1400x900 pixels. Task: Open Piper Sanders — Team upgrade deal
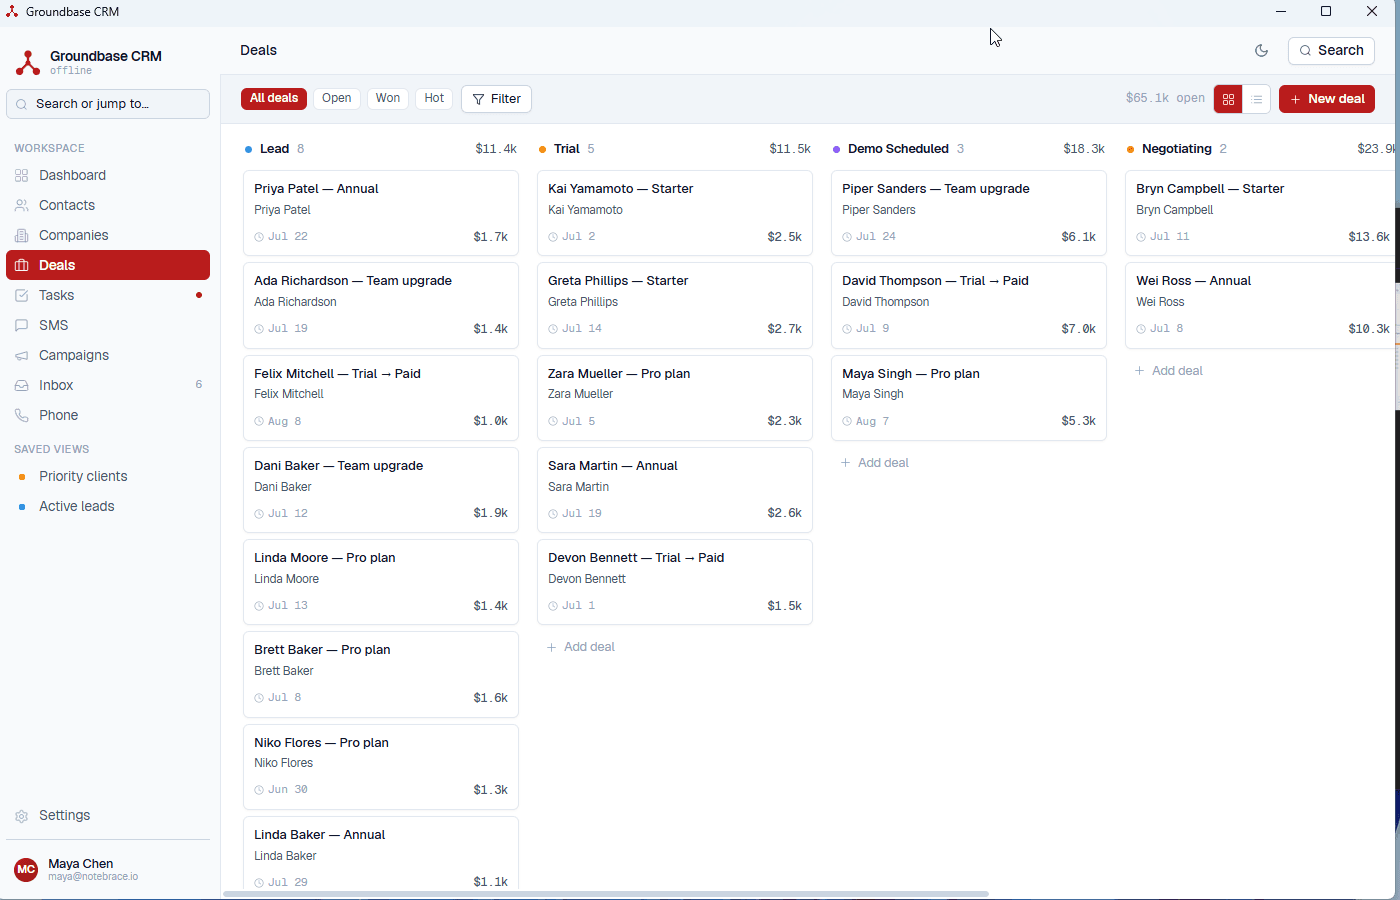tap(969, 213)
